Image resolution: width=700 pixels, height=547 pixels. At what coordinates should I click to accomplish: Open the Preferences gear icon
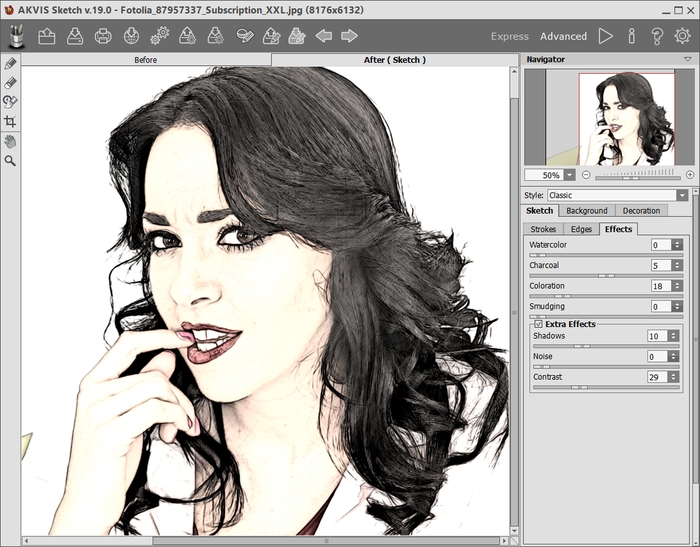[682, 36]
